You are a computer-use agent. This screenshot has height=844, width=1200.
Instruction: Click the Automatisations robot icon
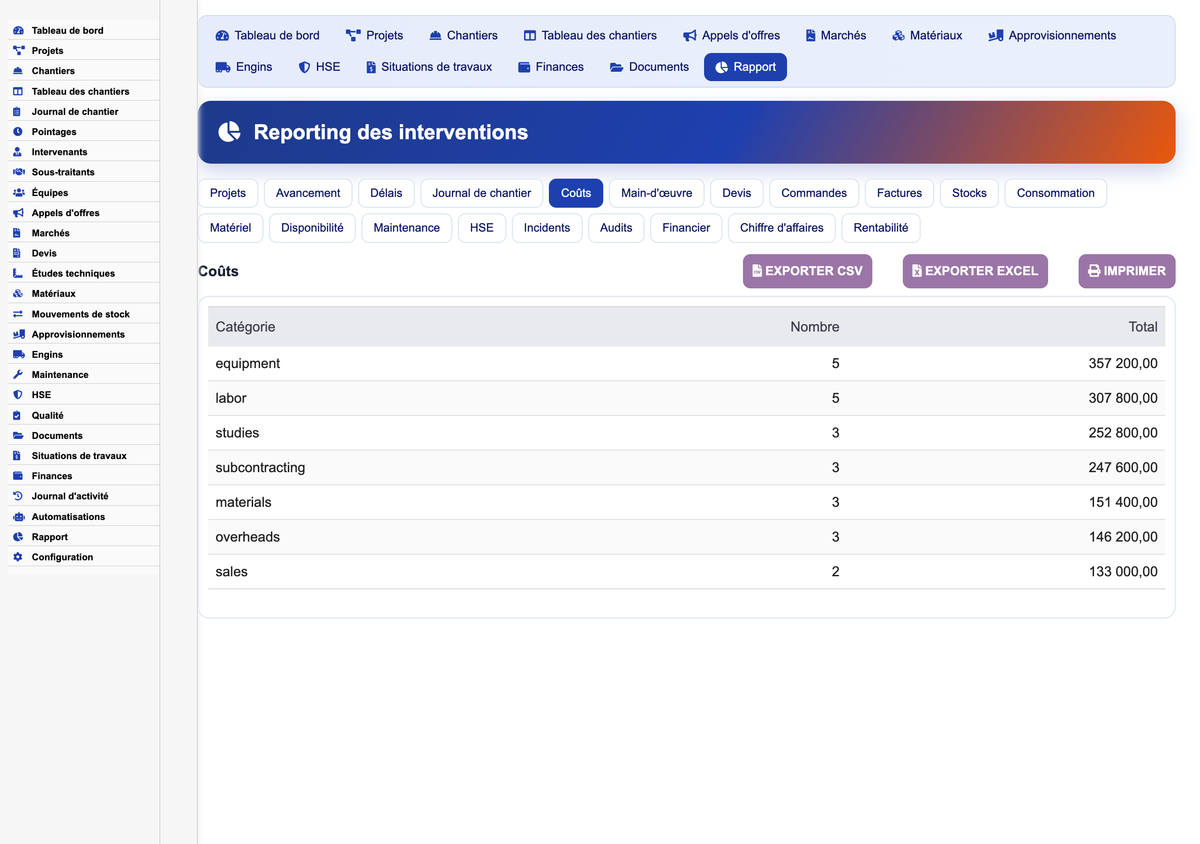(x=18, y=517)
